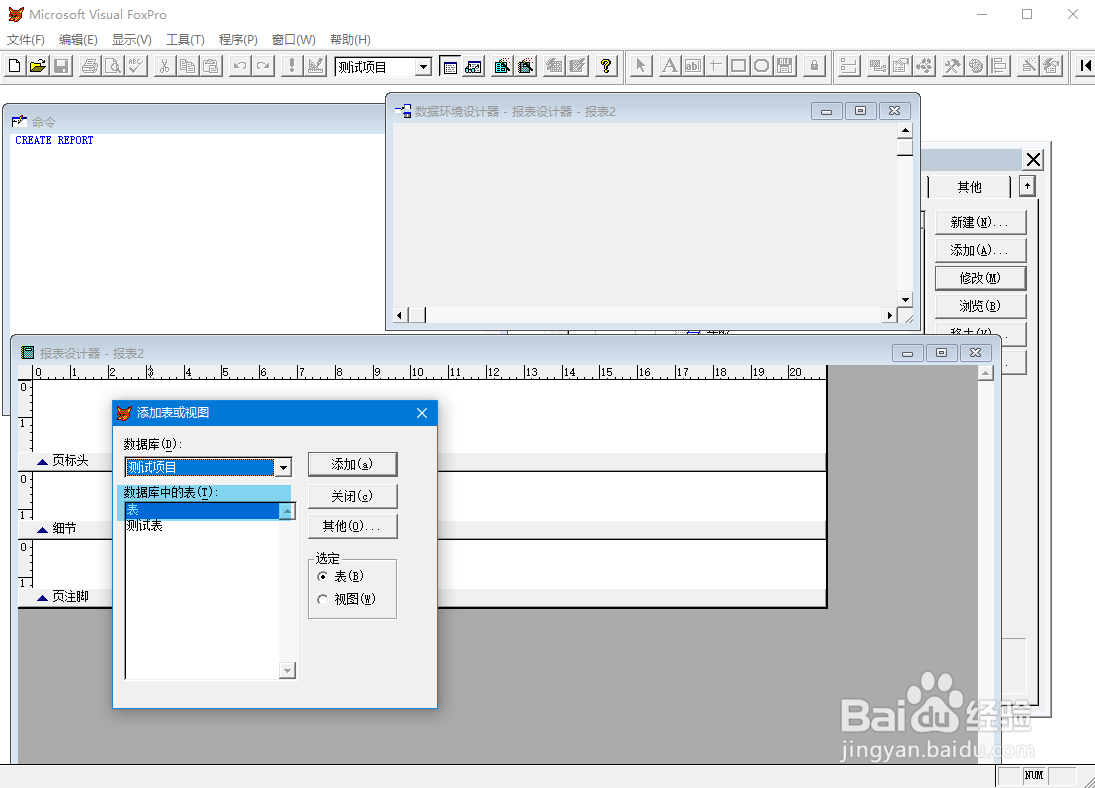Open the toolbar 测试项目 database dropdown
This screenshot has height=788, width=1095.
[x=423, y=67]
